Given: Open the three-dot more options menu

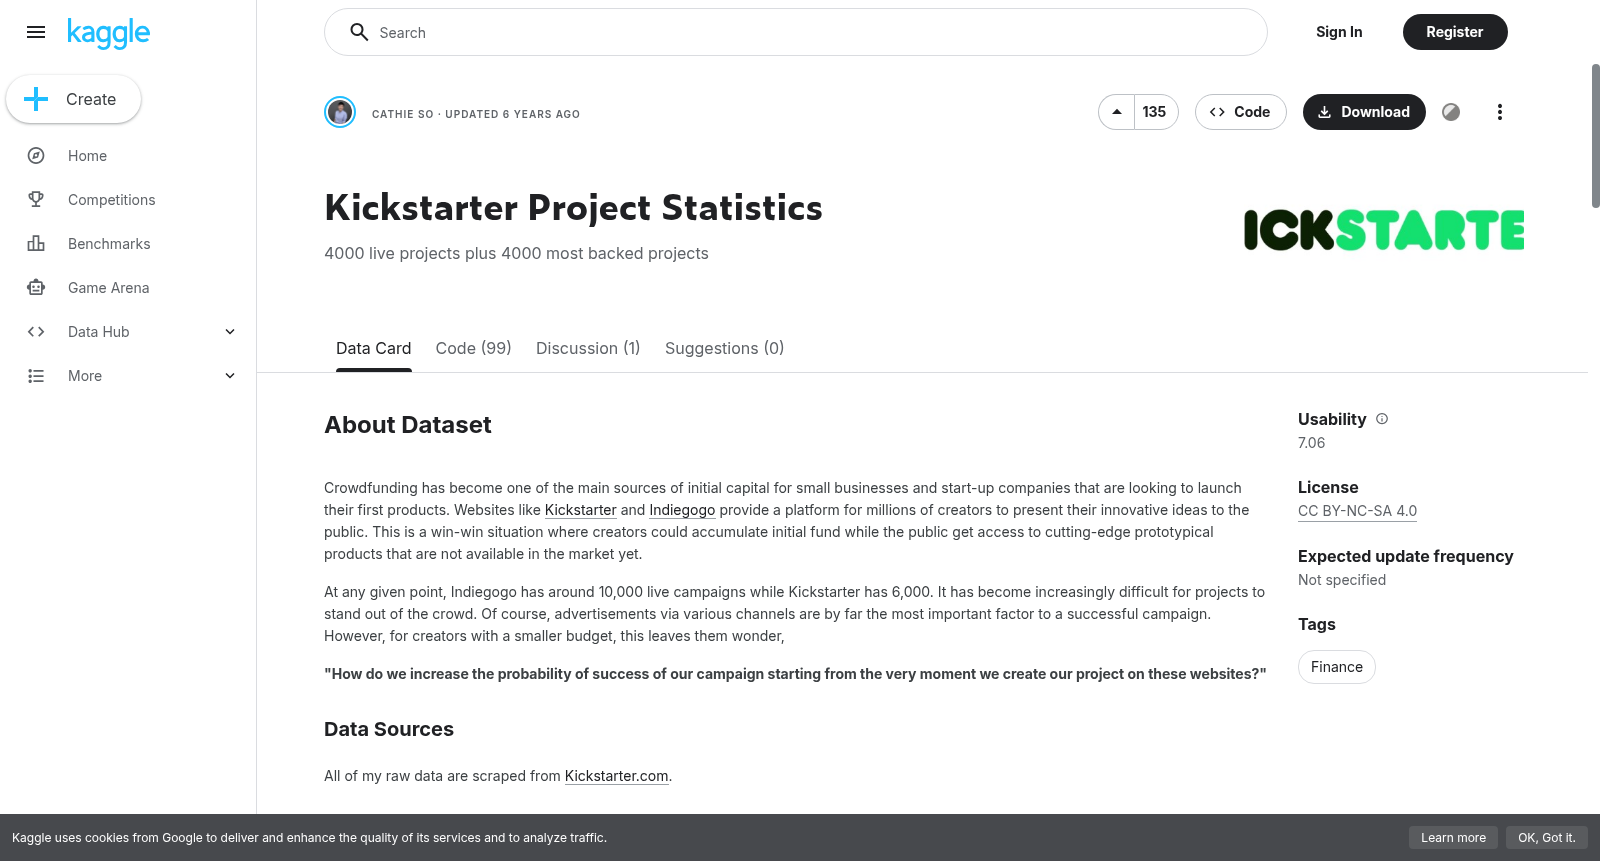Looking at the screenshot, I should coord(1499,112).
